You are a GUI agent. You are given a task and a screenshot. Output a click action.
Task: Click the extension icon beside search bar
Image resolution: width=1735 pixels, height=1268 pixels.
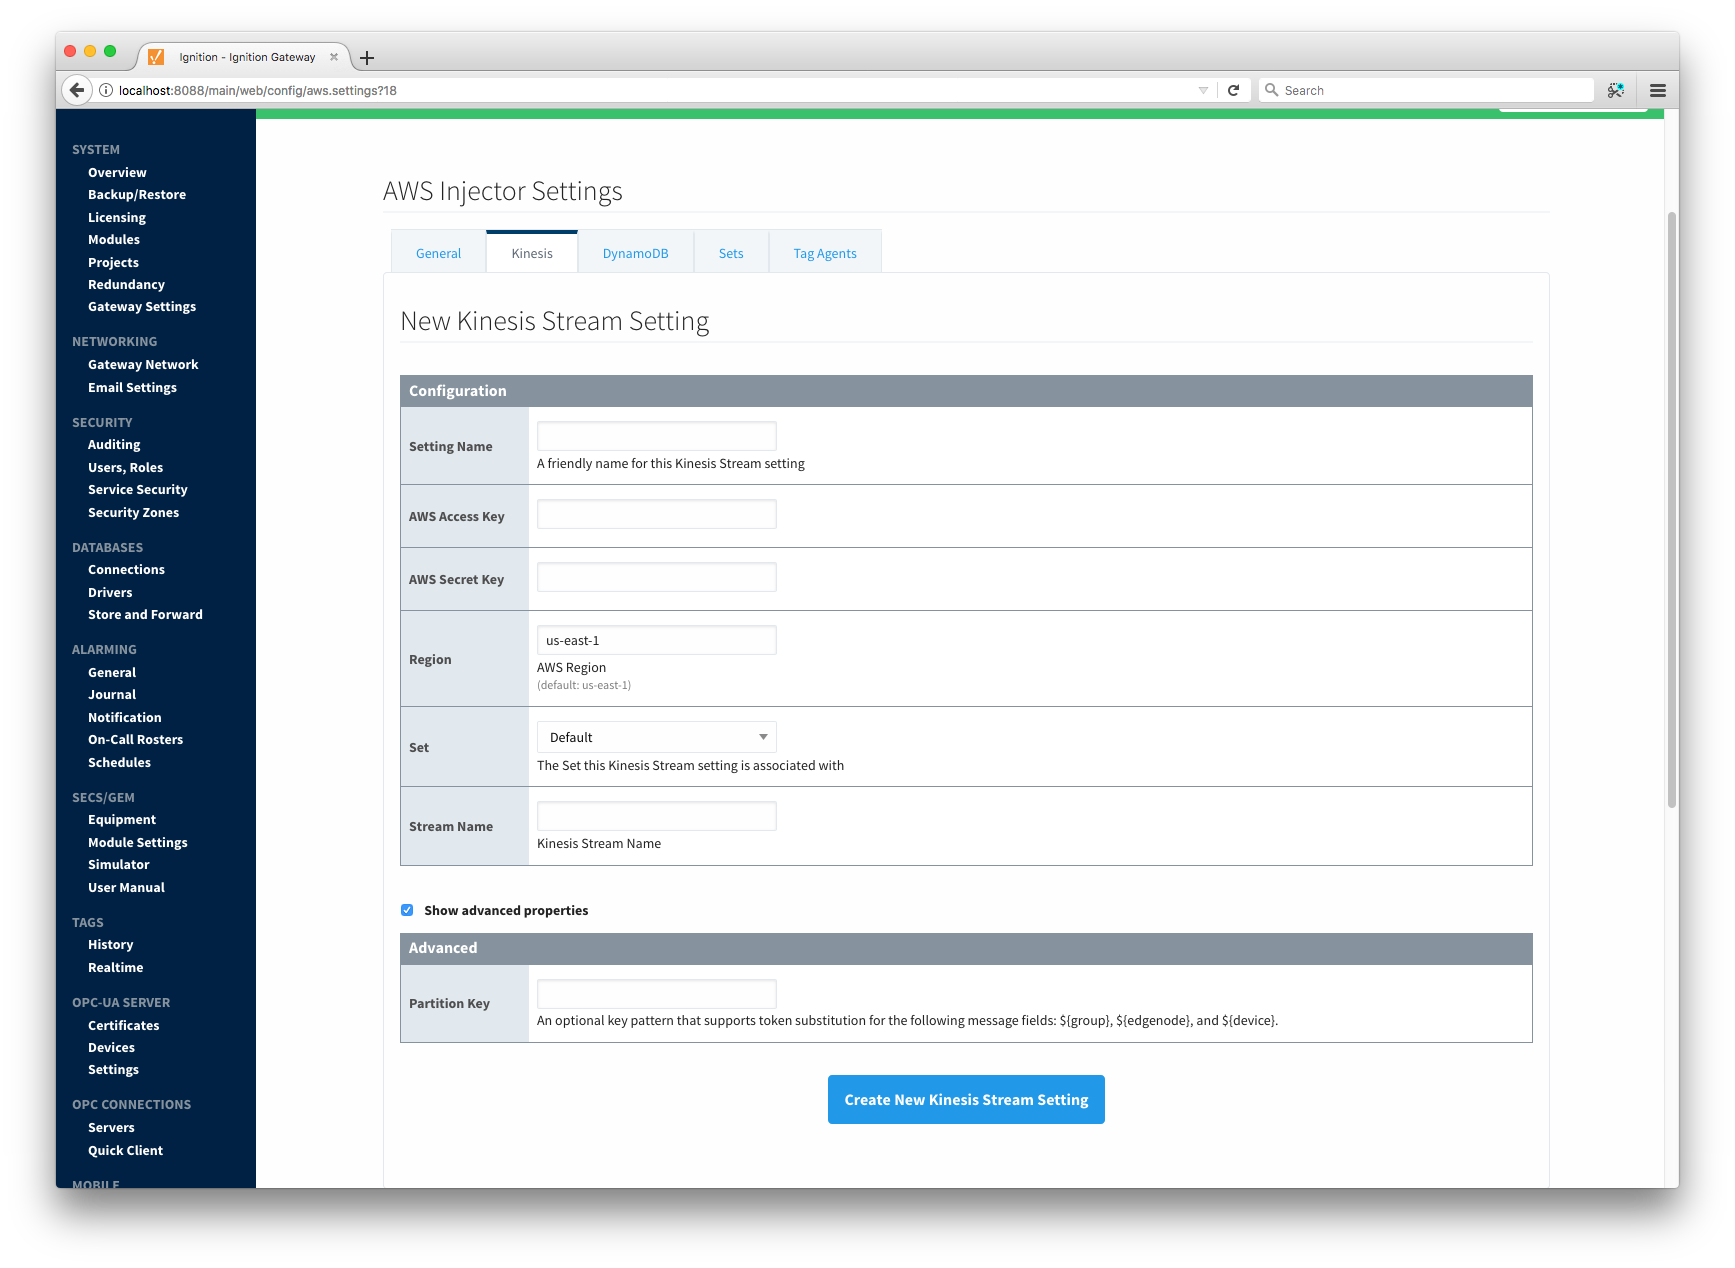tap(1615, 90)
